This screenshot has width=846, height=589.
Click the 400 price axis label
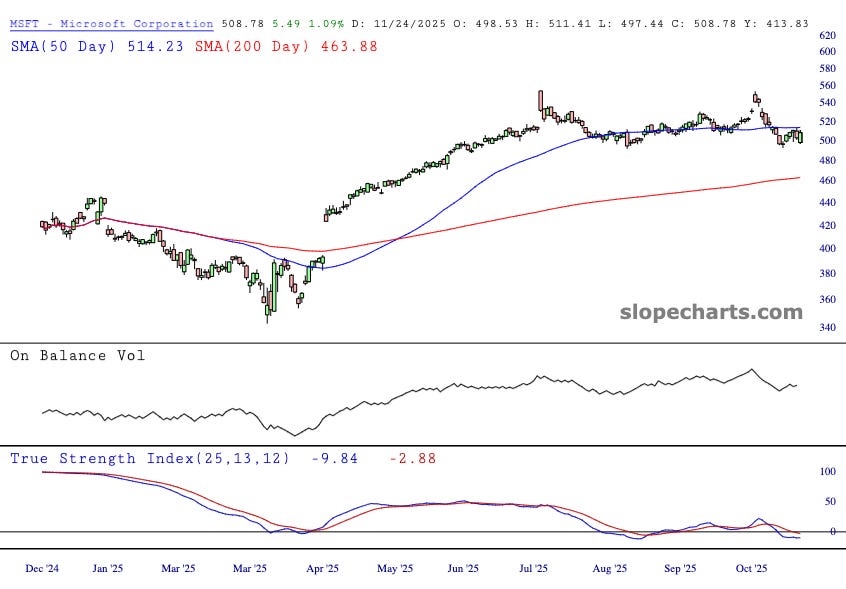point(828,249)
